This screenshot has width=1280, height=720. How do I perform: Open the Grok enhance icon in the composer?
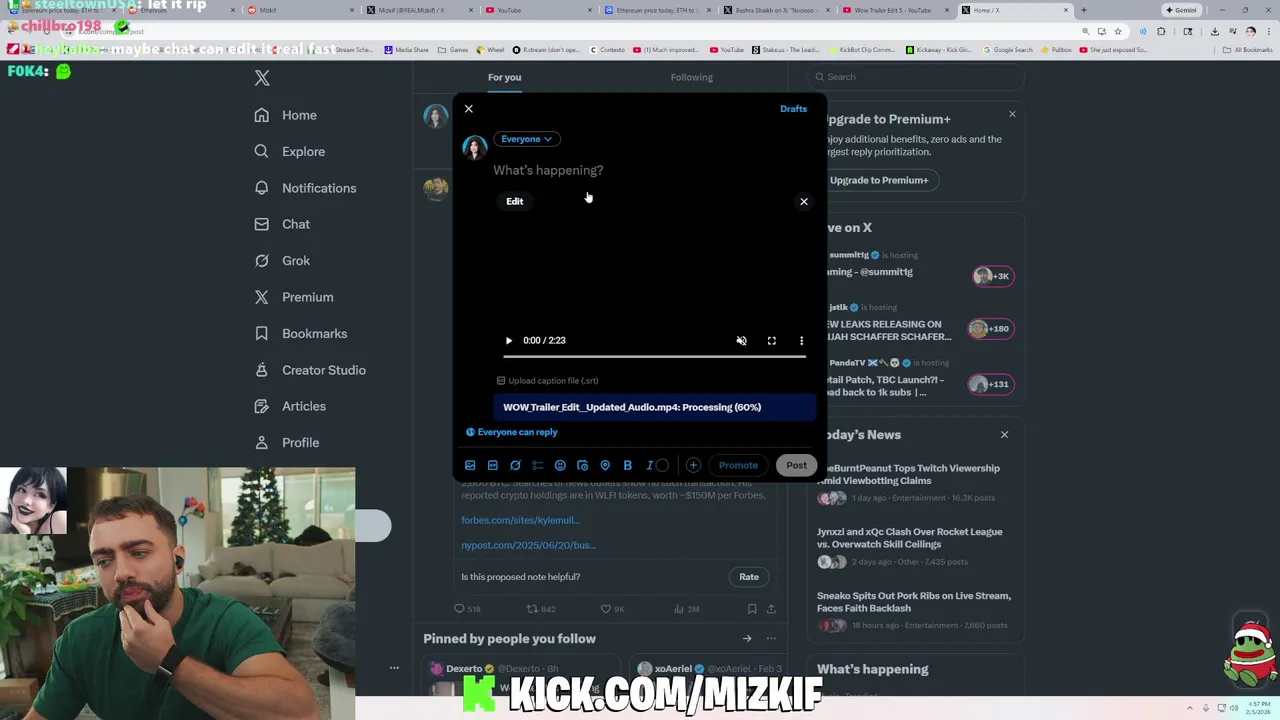point(515,465)
